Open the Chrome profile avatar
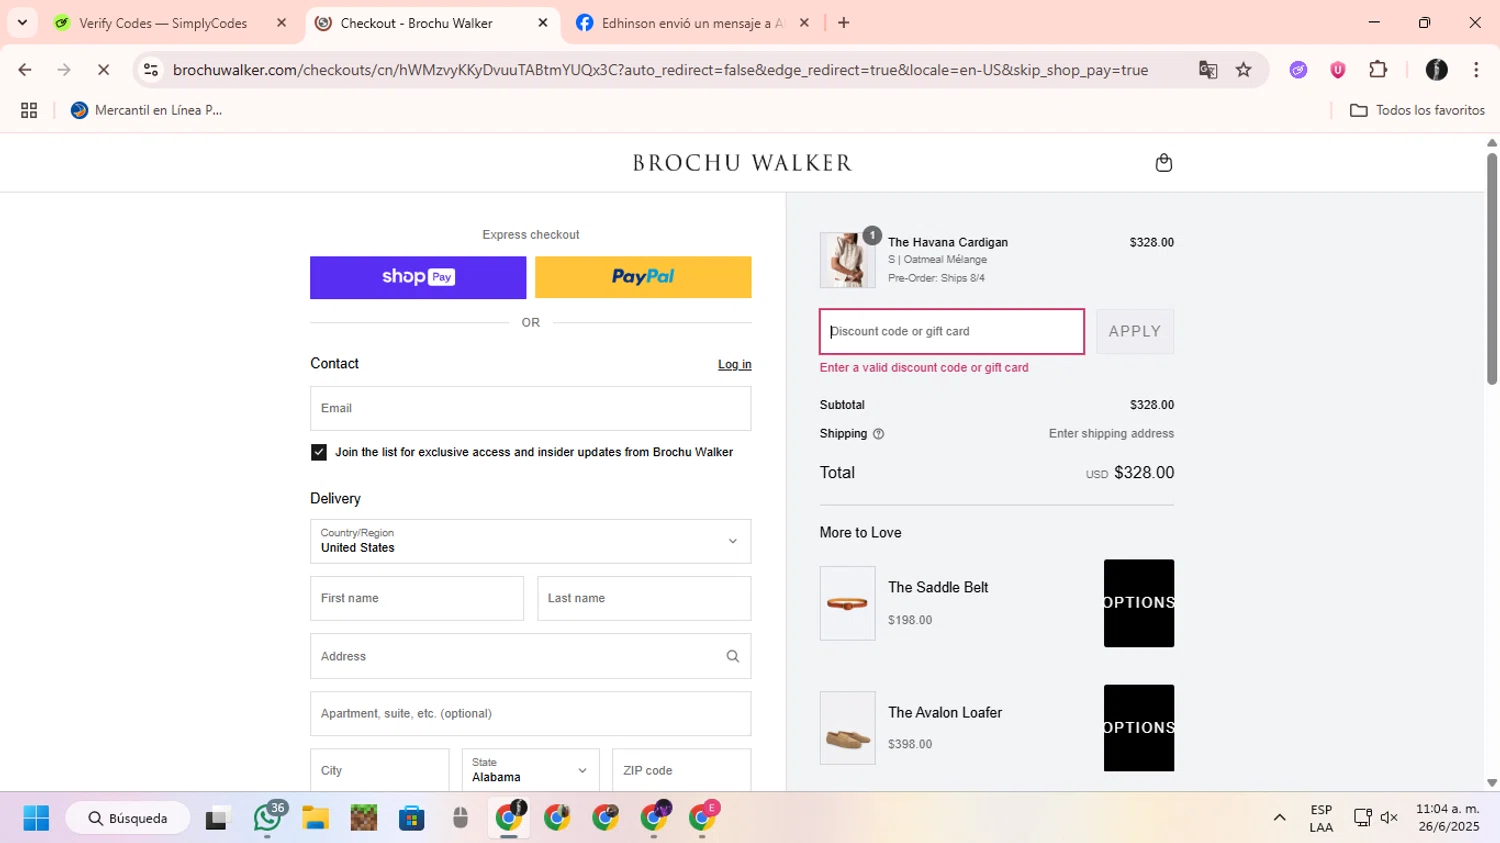Screen dimensions: 1500x843 [x=1436, y=69]
